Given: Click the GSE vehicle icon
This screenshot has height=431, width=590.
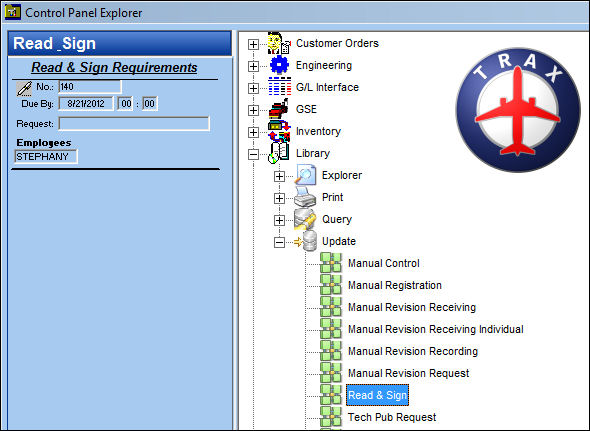Looking at the screenshot, I should [279, 109].
